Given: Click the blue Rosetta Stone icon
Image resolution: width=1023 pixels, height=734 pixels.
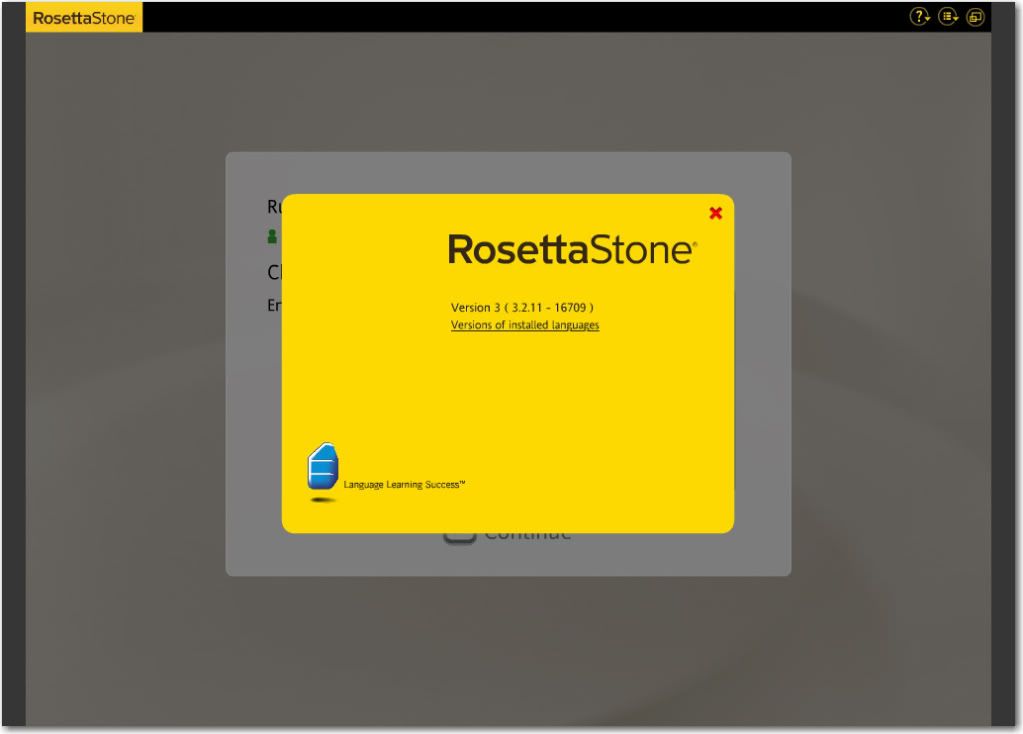Looking at the screenshot, I should click(323, 466).
